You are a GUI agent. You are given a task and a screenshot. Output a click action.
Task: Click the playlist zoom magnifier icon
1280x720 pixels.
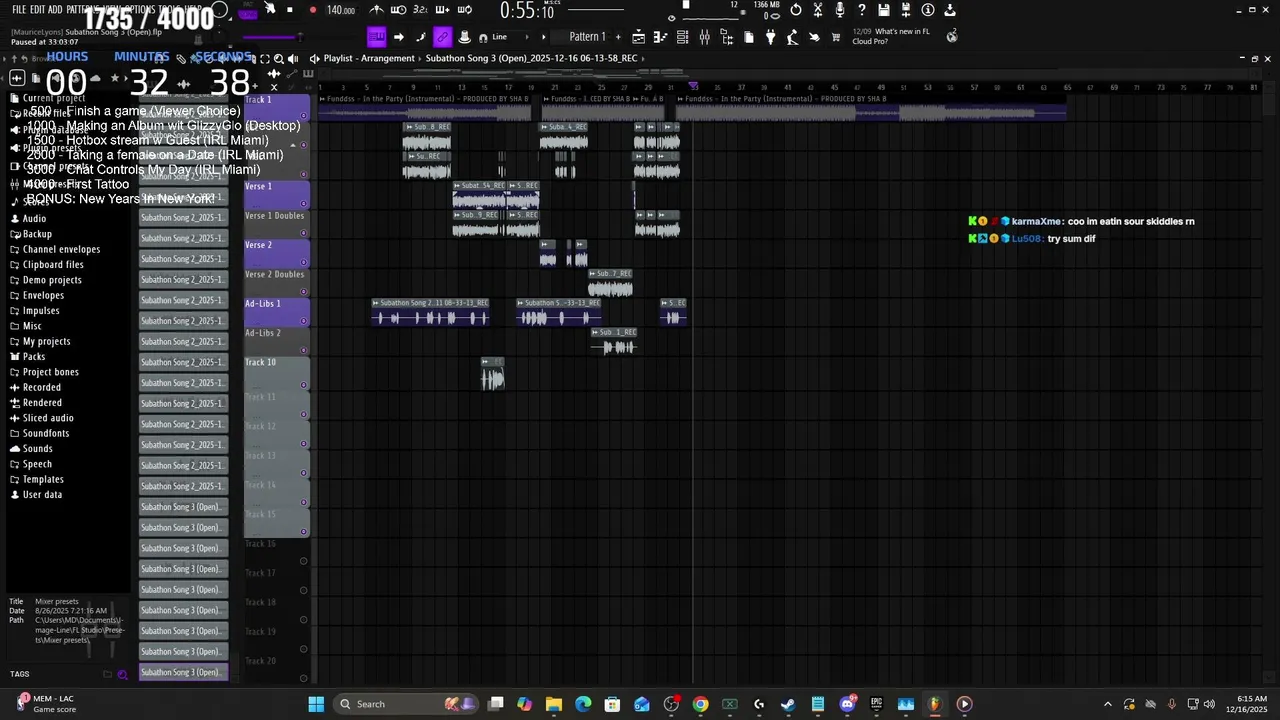click(279, 58)
